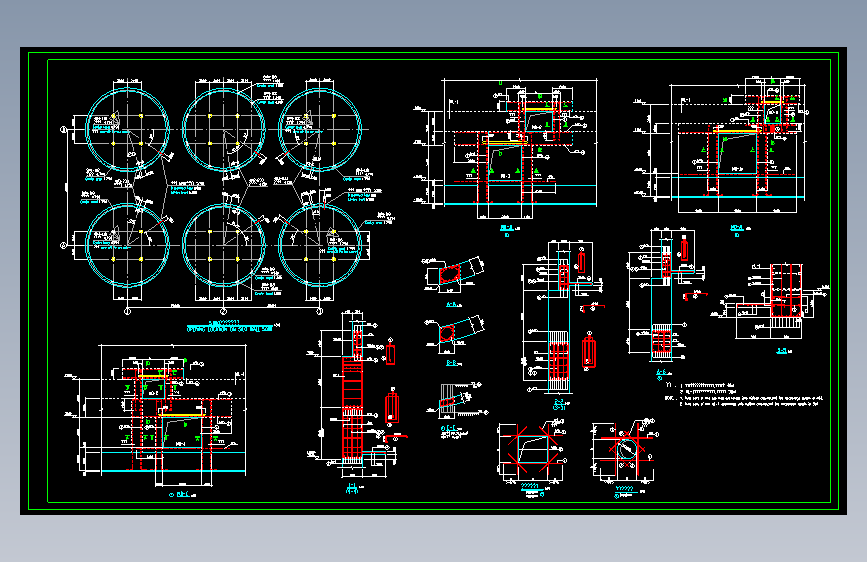Viewport: 867px width, 562px height.
Task: Click the lower row axis bubble left of plan
Action: tap(64, 245)
